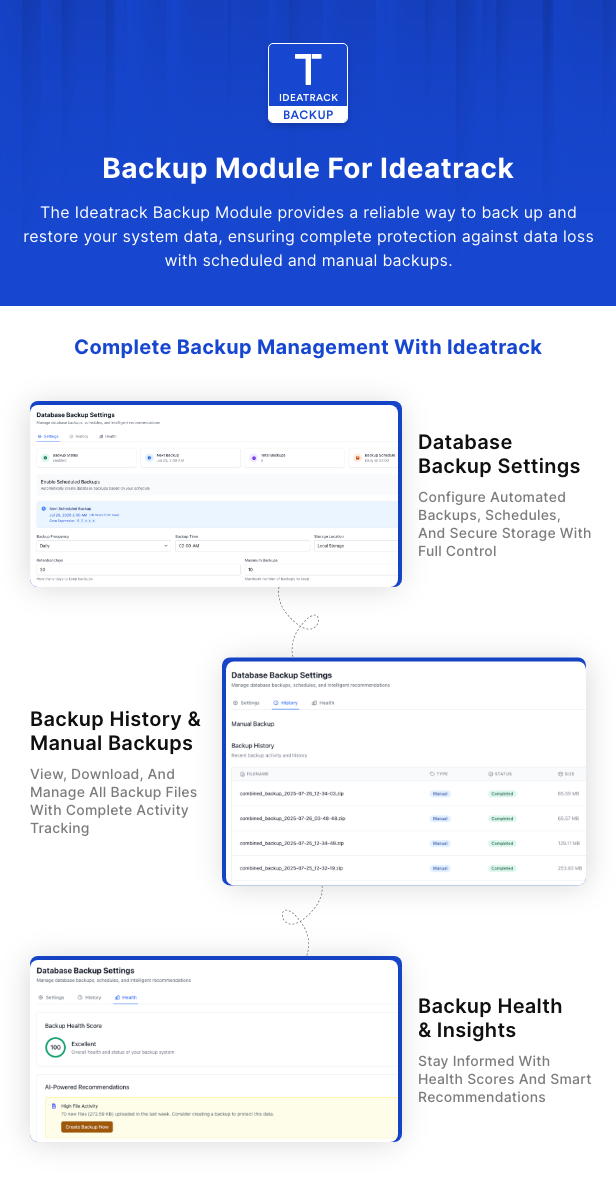The height and width of the screenshot is (1192, 616).
Task: Click the Backup History heading
Action: (252, 746)
